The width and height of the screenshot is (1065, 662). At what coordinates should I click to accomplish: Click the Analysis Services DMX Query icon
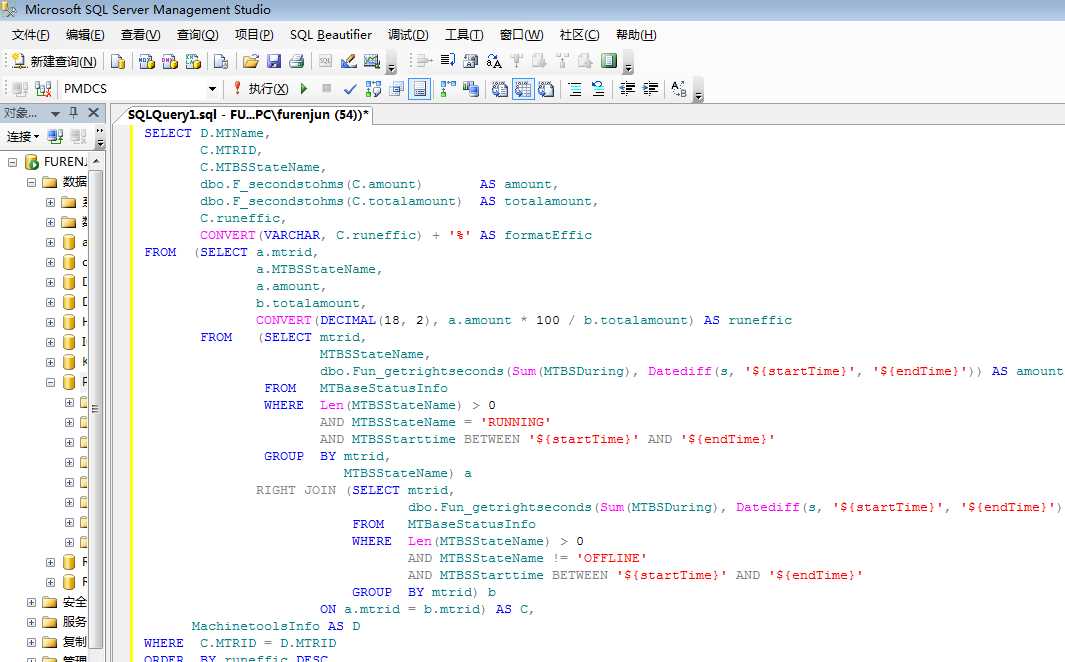tap(170, 62)
